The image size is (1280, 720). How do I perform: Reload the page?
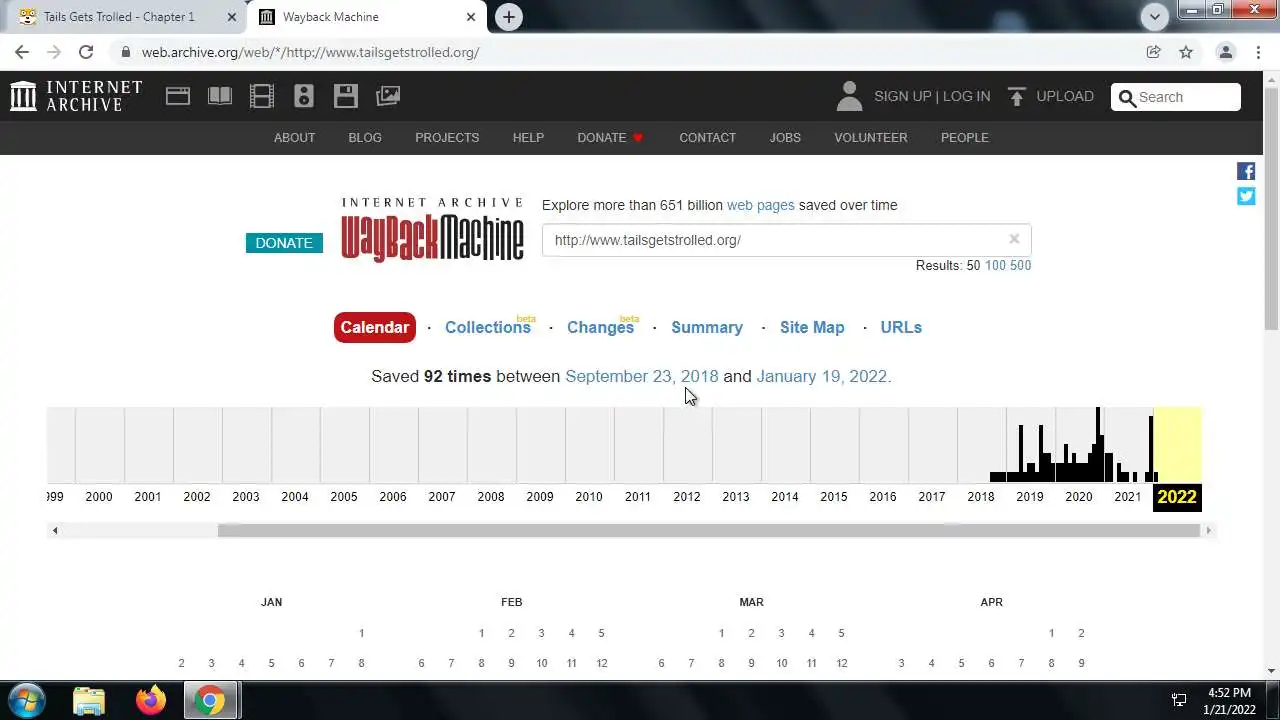click(x=86, y=52)
